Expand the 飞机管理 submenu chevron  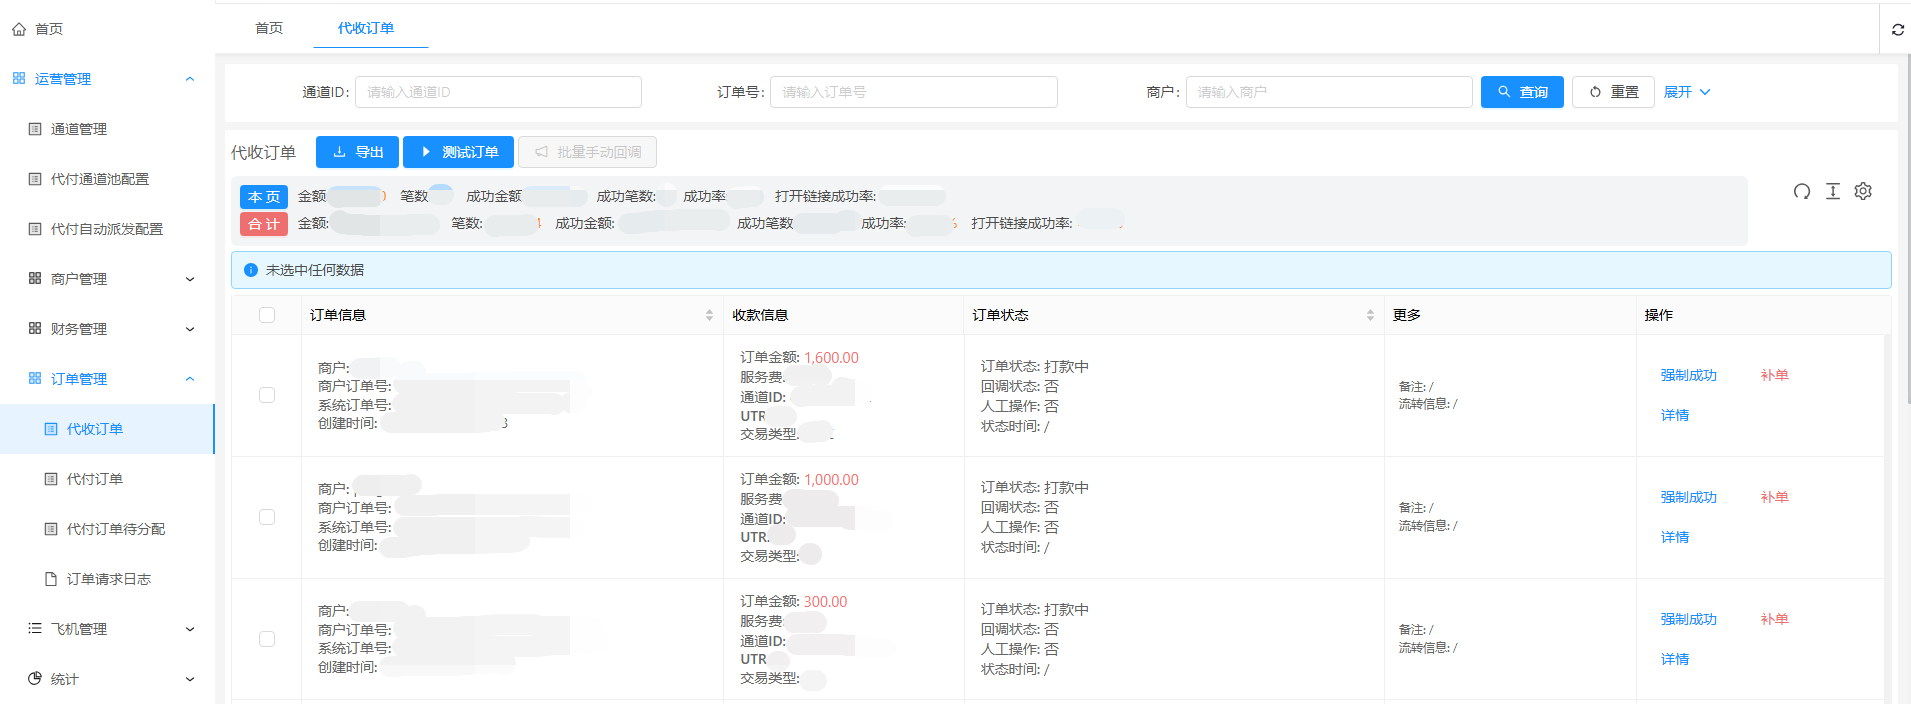point(190,629)
